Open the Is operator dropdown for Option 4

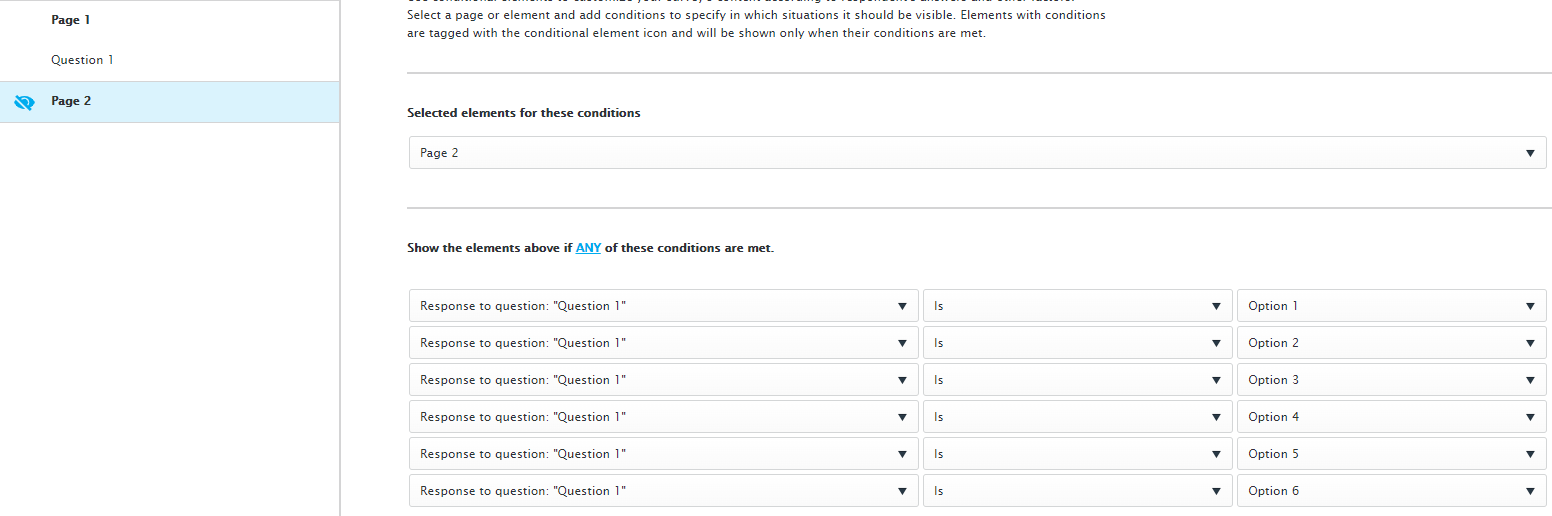[1078, 417]
